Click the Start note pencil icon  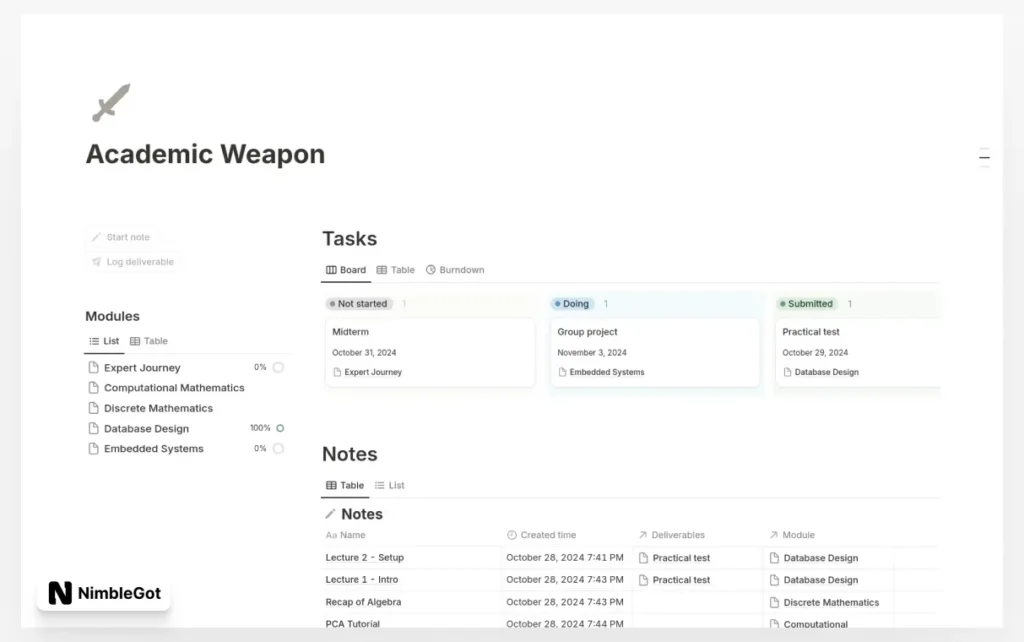point(96,237)
